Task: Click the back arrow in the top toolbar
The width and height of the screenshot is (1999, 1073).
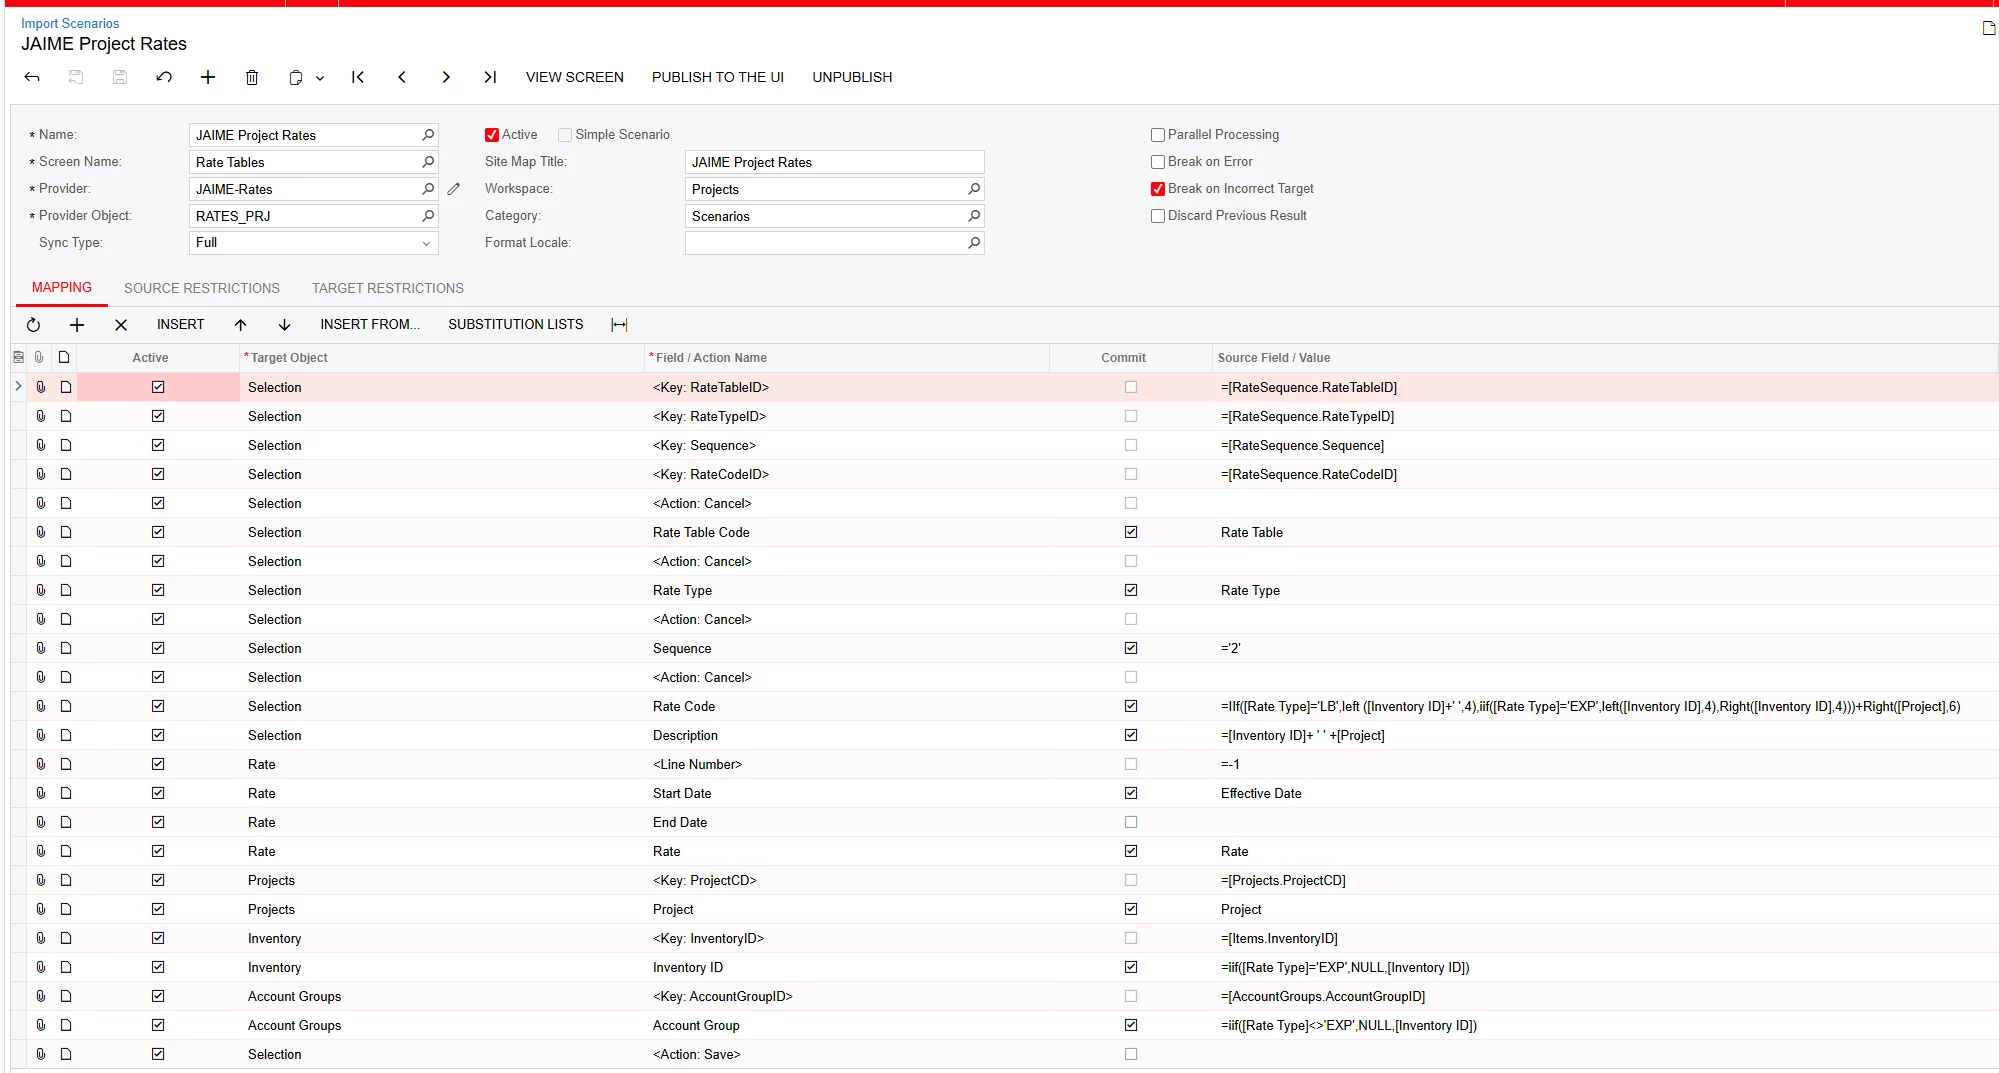Action: 32,77
